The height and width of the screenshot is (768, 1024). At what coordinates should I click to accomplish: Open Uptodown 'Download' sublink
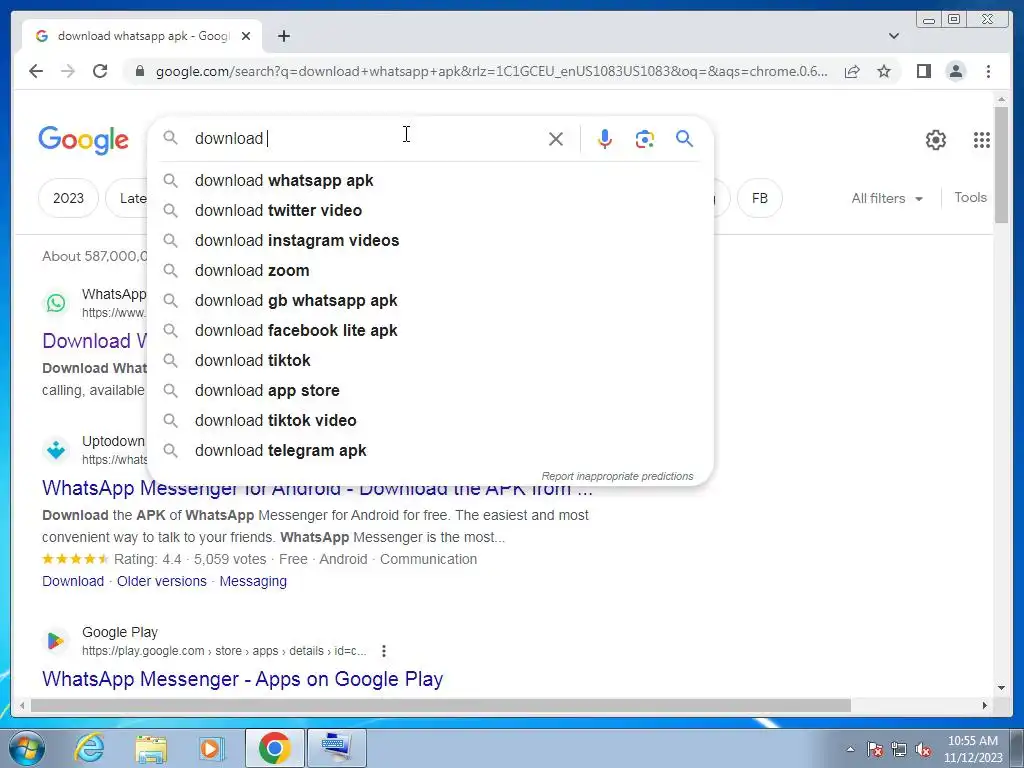click(x=73, y=581)
